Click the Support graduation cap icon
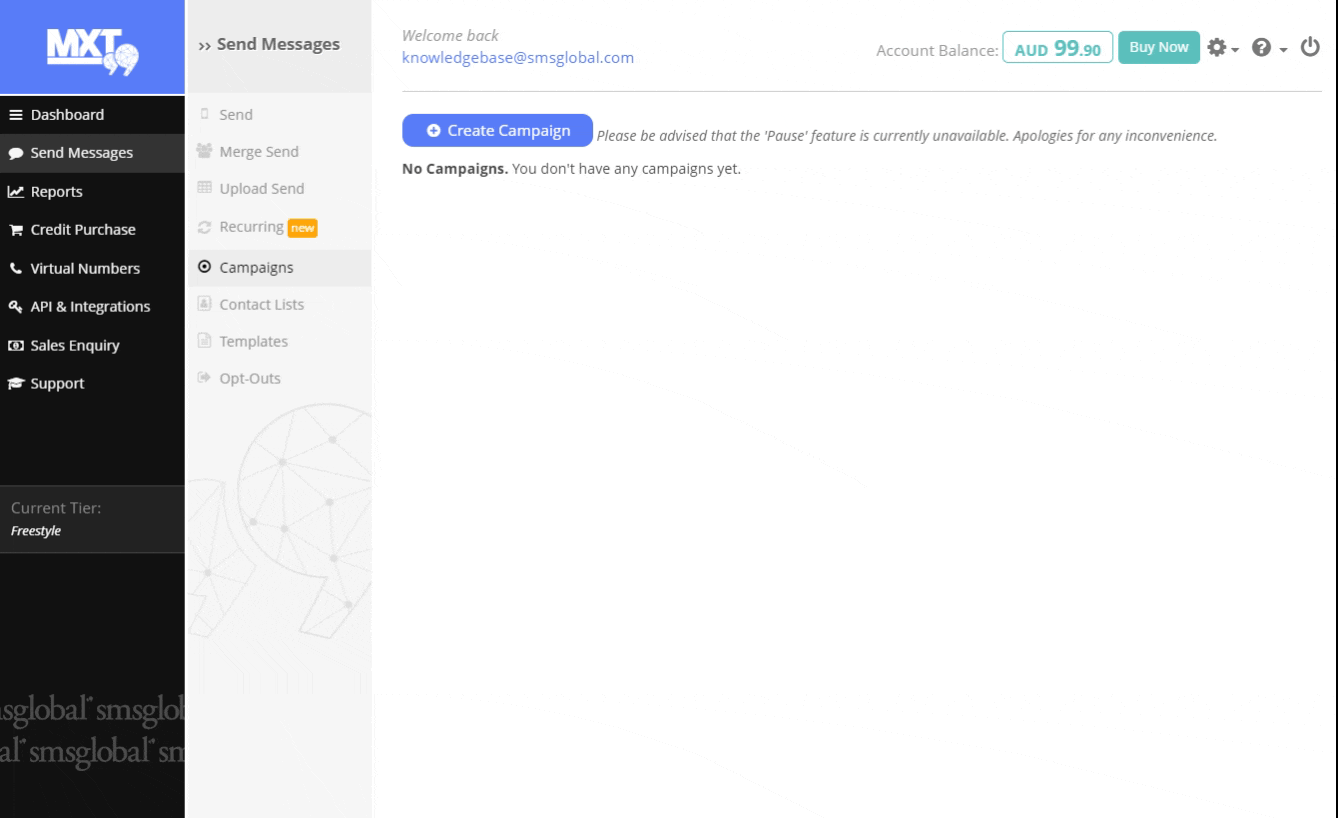1338x818 pixels. tap(16, 384)
